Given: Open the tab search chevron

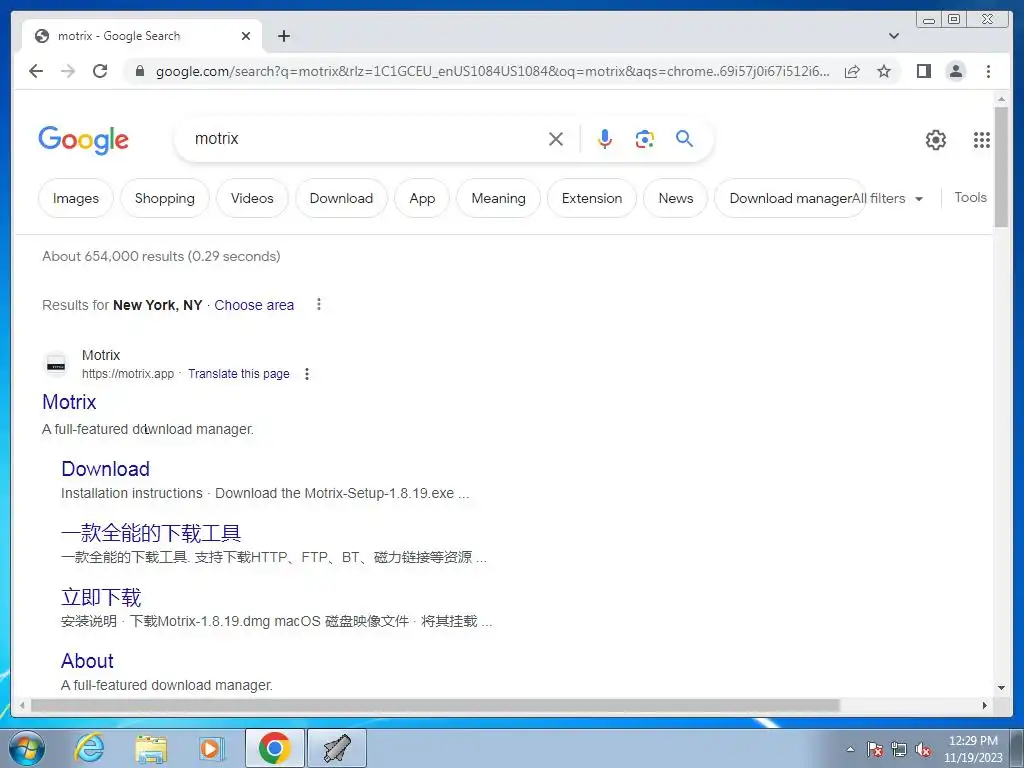Looking at the screenshot, I should tap(894, 36).
